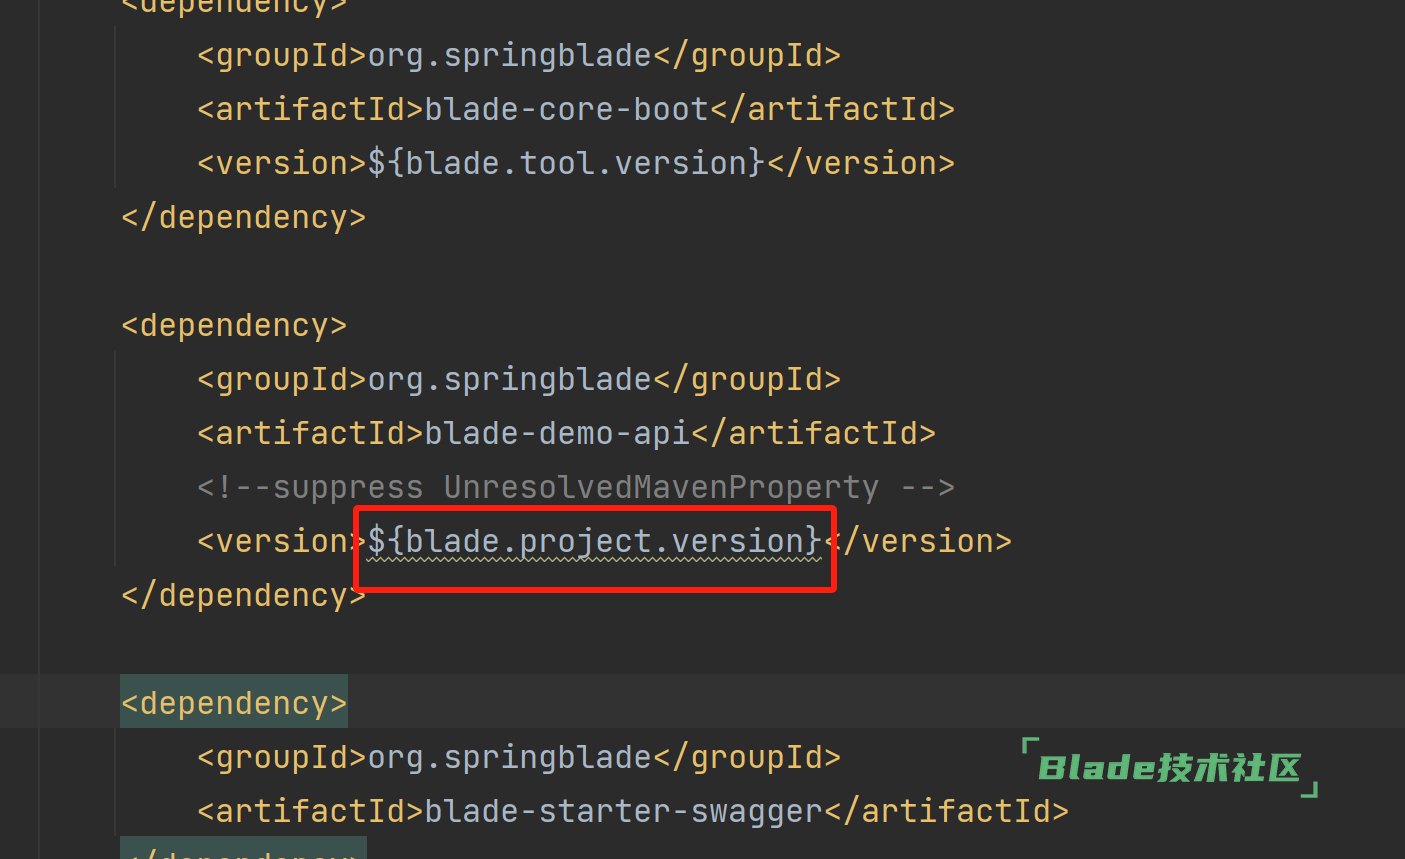1405x859 pixels.
Task: Click the second org.springblade groupId value
Action: (x=509, y=379)
